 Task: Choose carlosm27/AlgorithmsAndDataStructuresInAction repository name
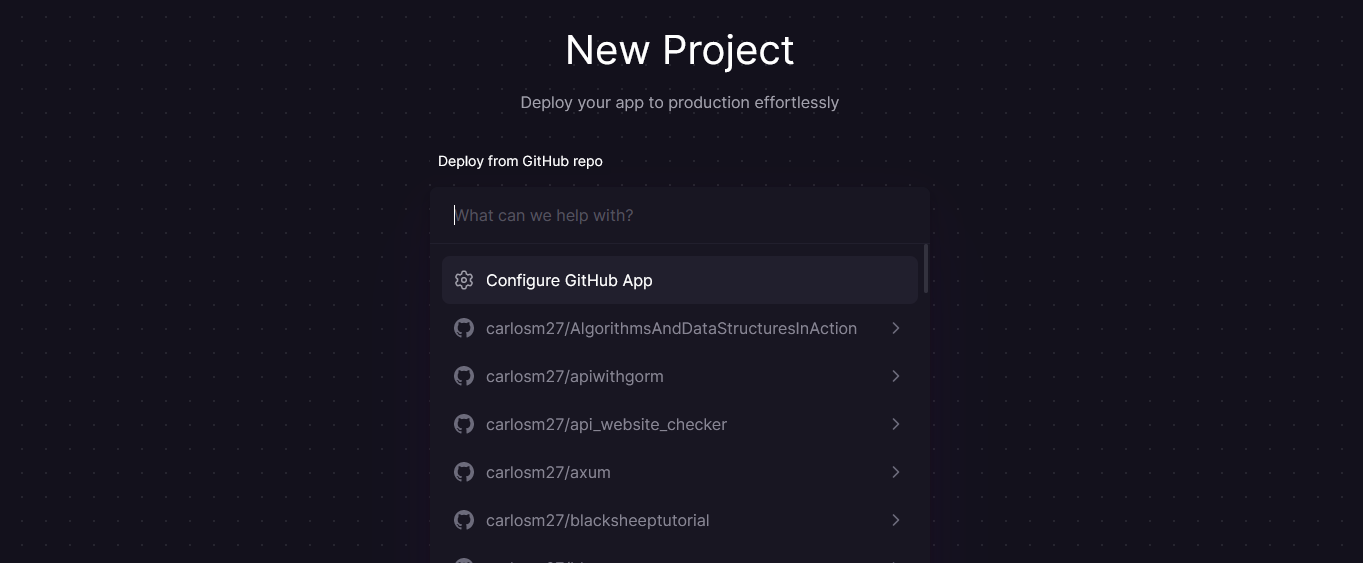pos(671,328)
